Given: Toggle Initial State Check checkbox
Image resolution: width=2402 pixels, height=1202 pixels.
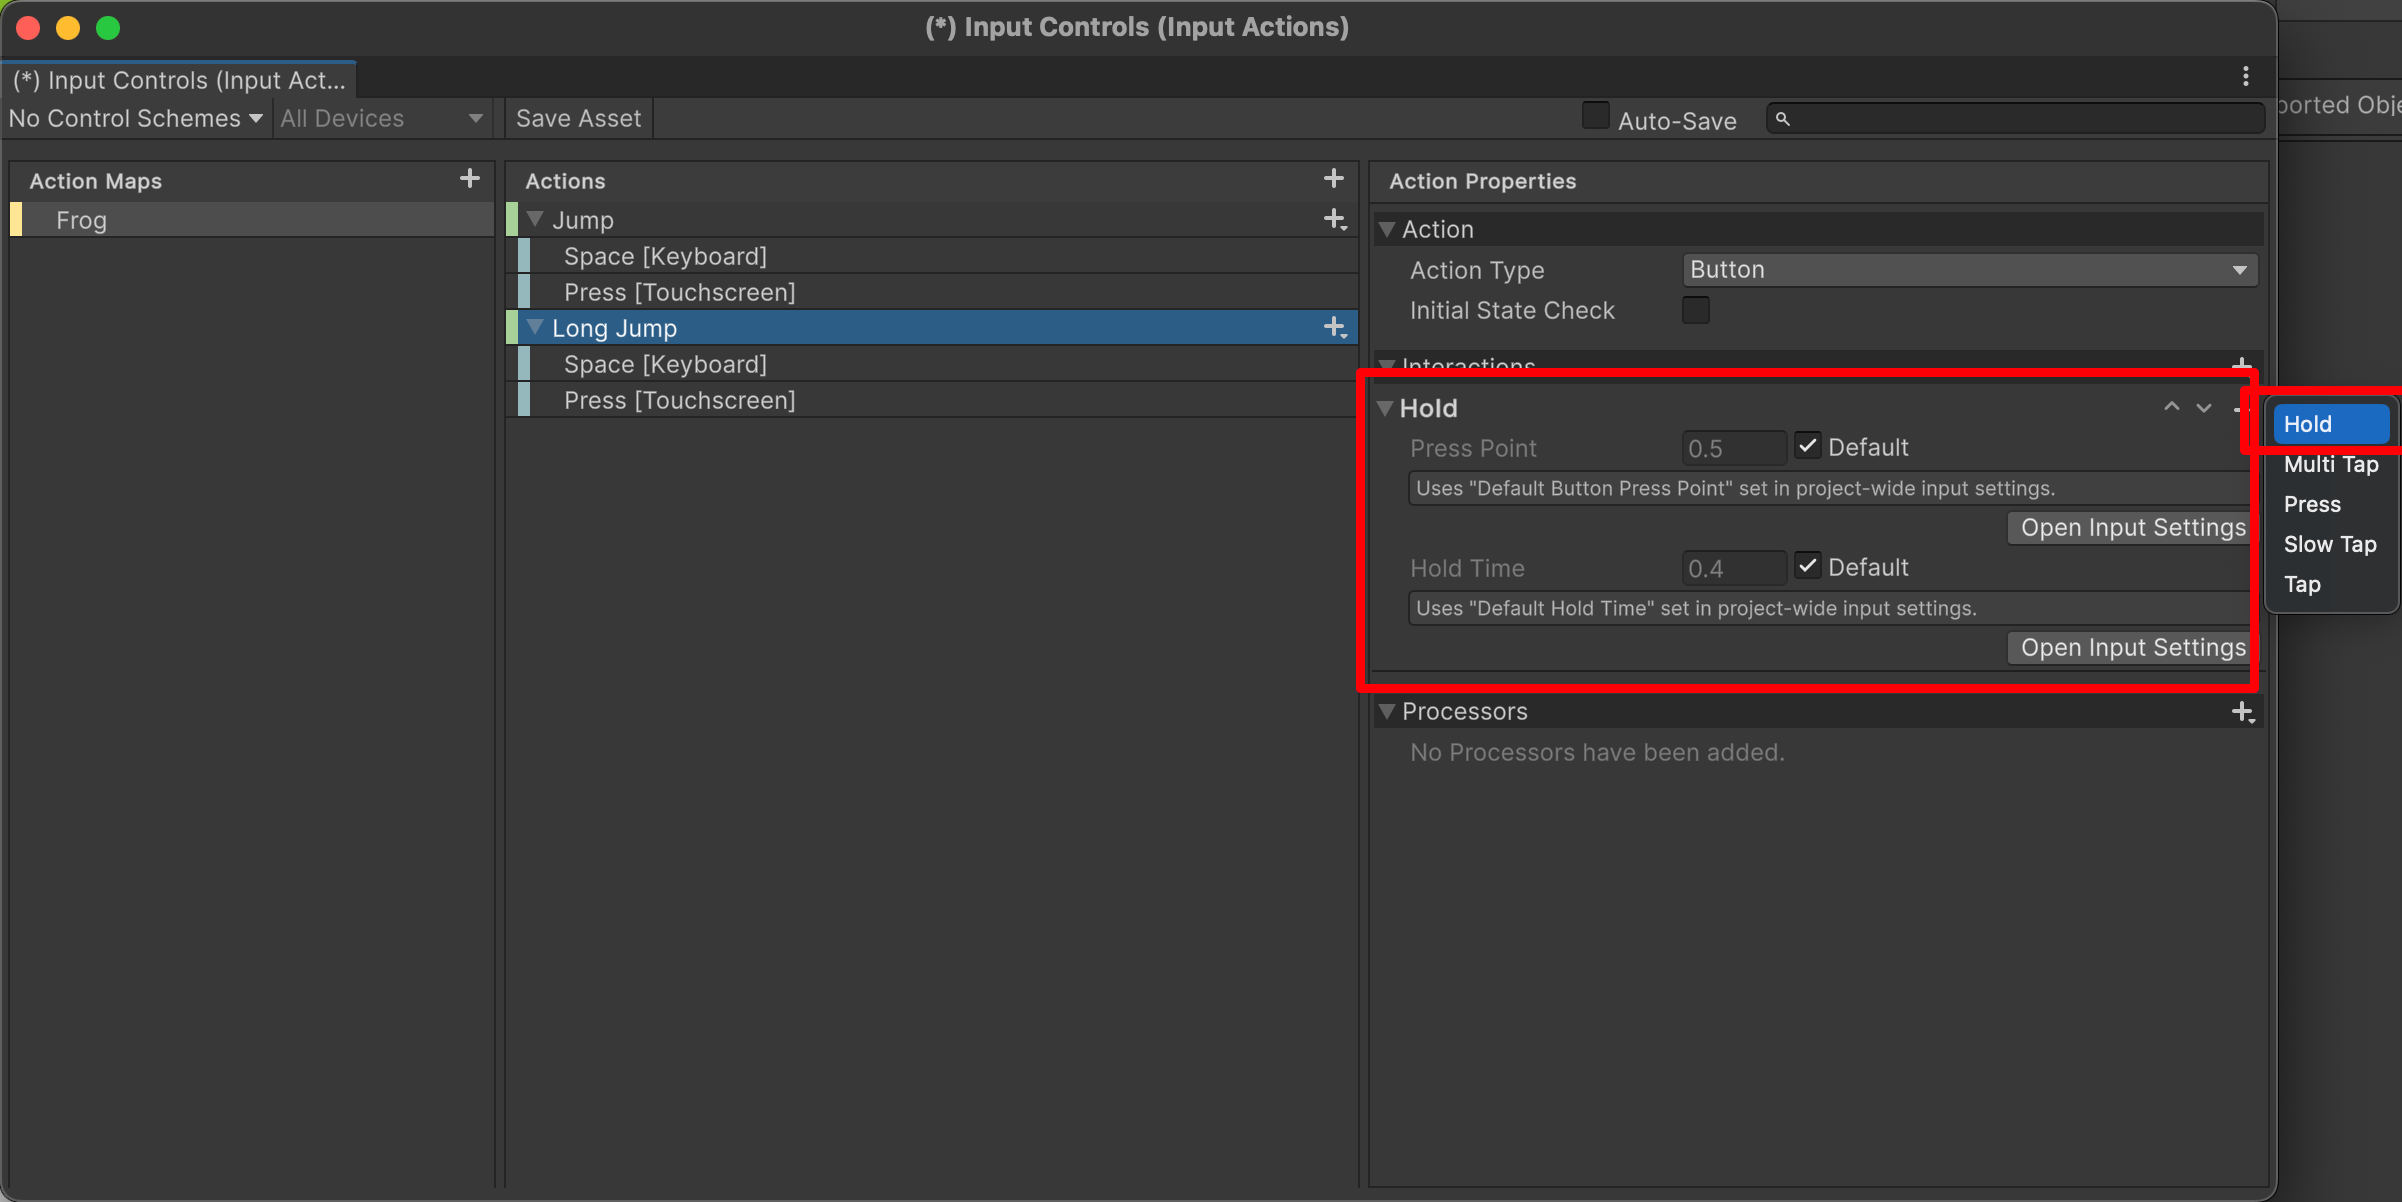Looking at the screenshot, I should pyautogui.click(x=1695, y=310).
